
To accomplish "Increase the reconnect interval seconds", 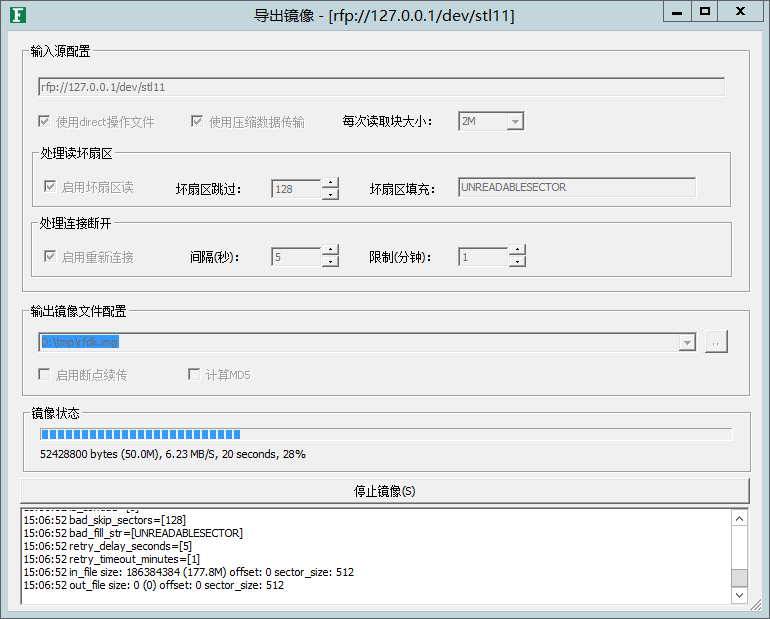I will pyautogui.click(x=330, y=251).
